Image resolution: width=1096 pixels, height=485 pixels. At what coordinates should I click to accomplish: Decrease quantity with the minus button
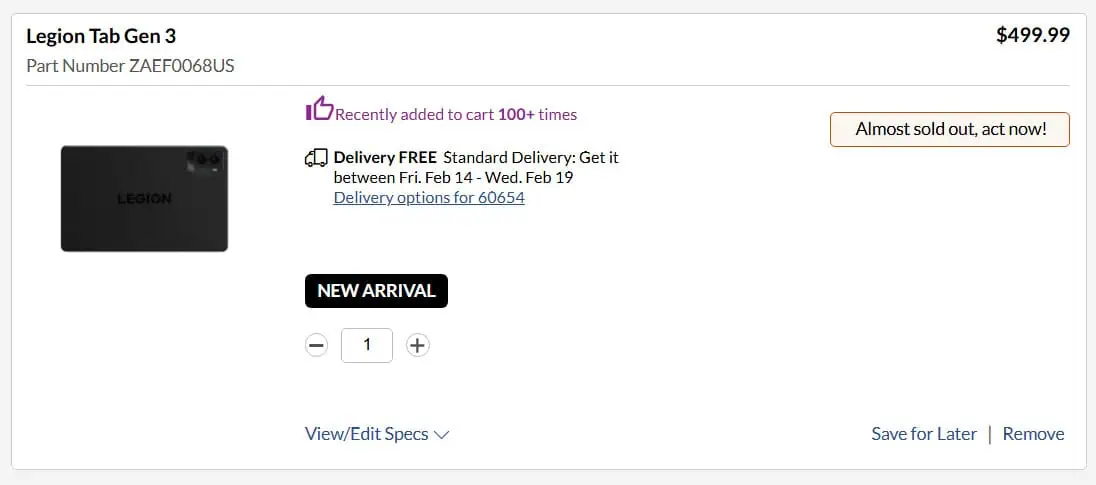pos(316,345)
